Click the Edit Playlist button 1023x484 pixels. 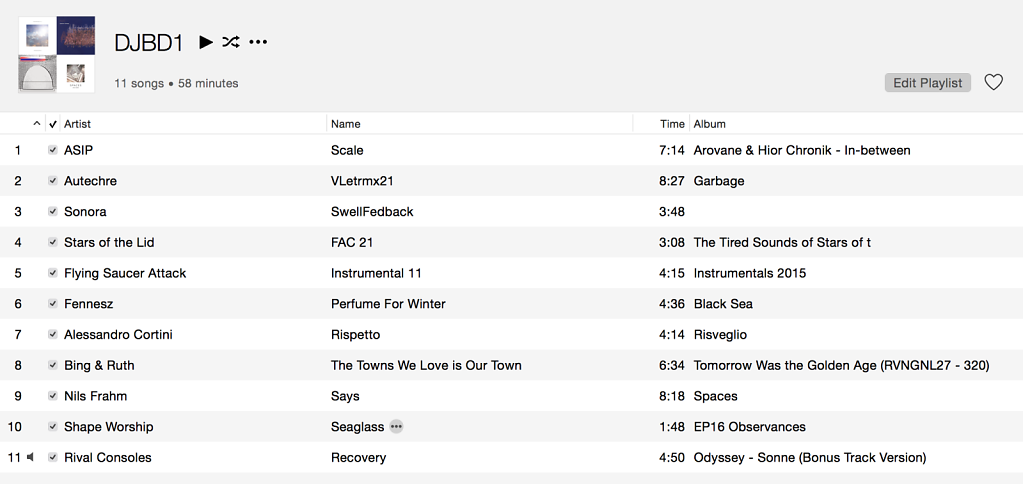click(x=928, y=83)
